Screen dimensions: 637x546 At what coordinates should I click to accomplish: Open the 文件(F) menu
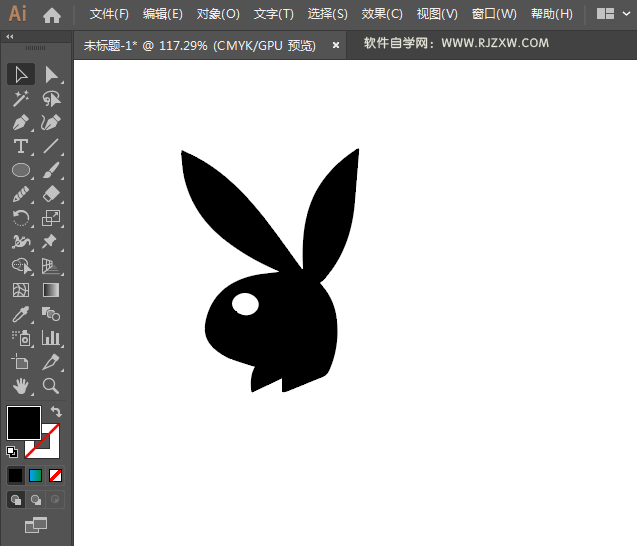pos(109,14)
